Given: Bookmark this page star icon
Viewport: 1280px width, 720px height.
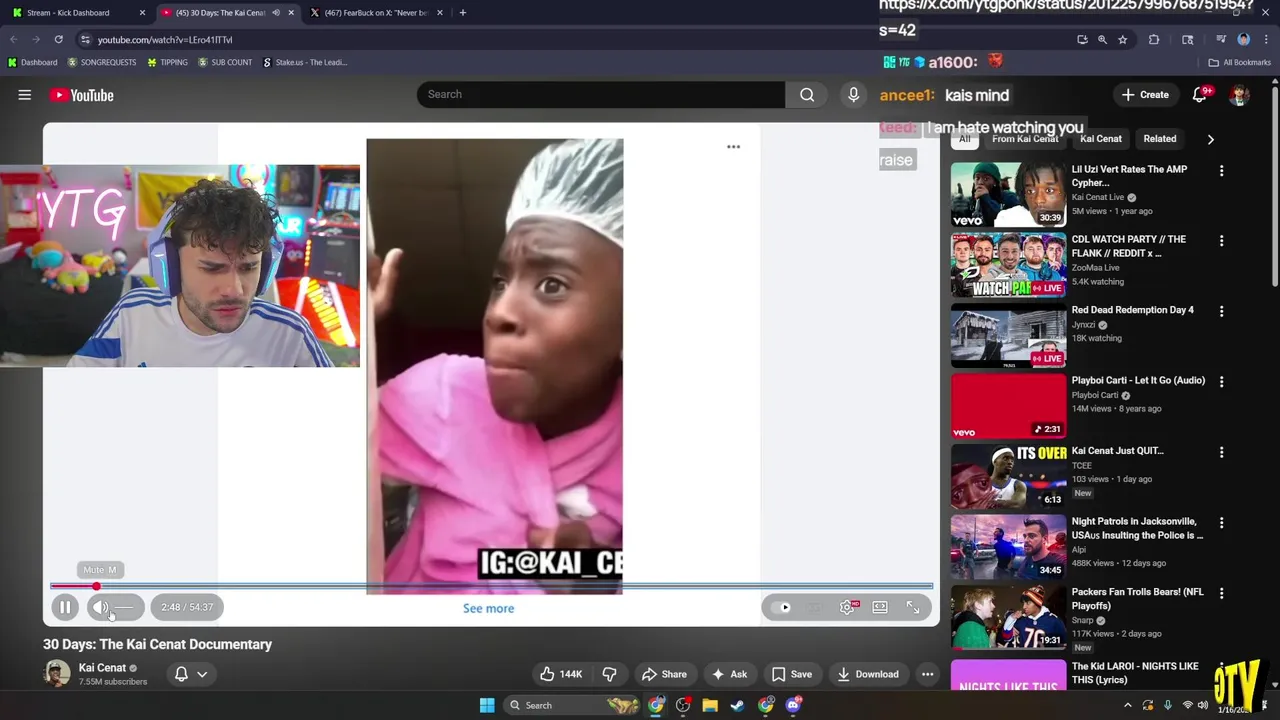Looking at the screenshot, I should coord(1122,39).
